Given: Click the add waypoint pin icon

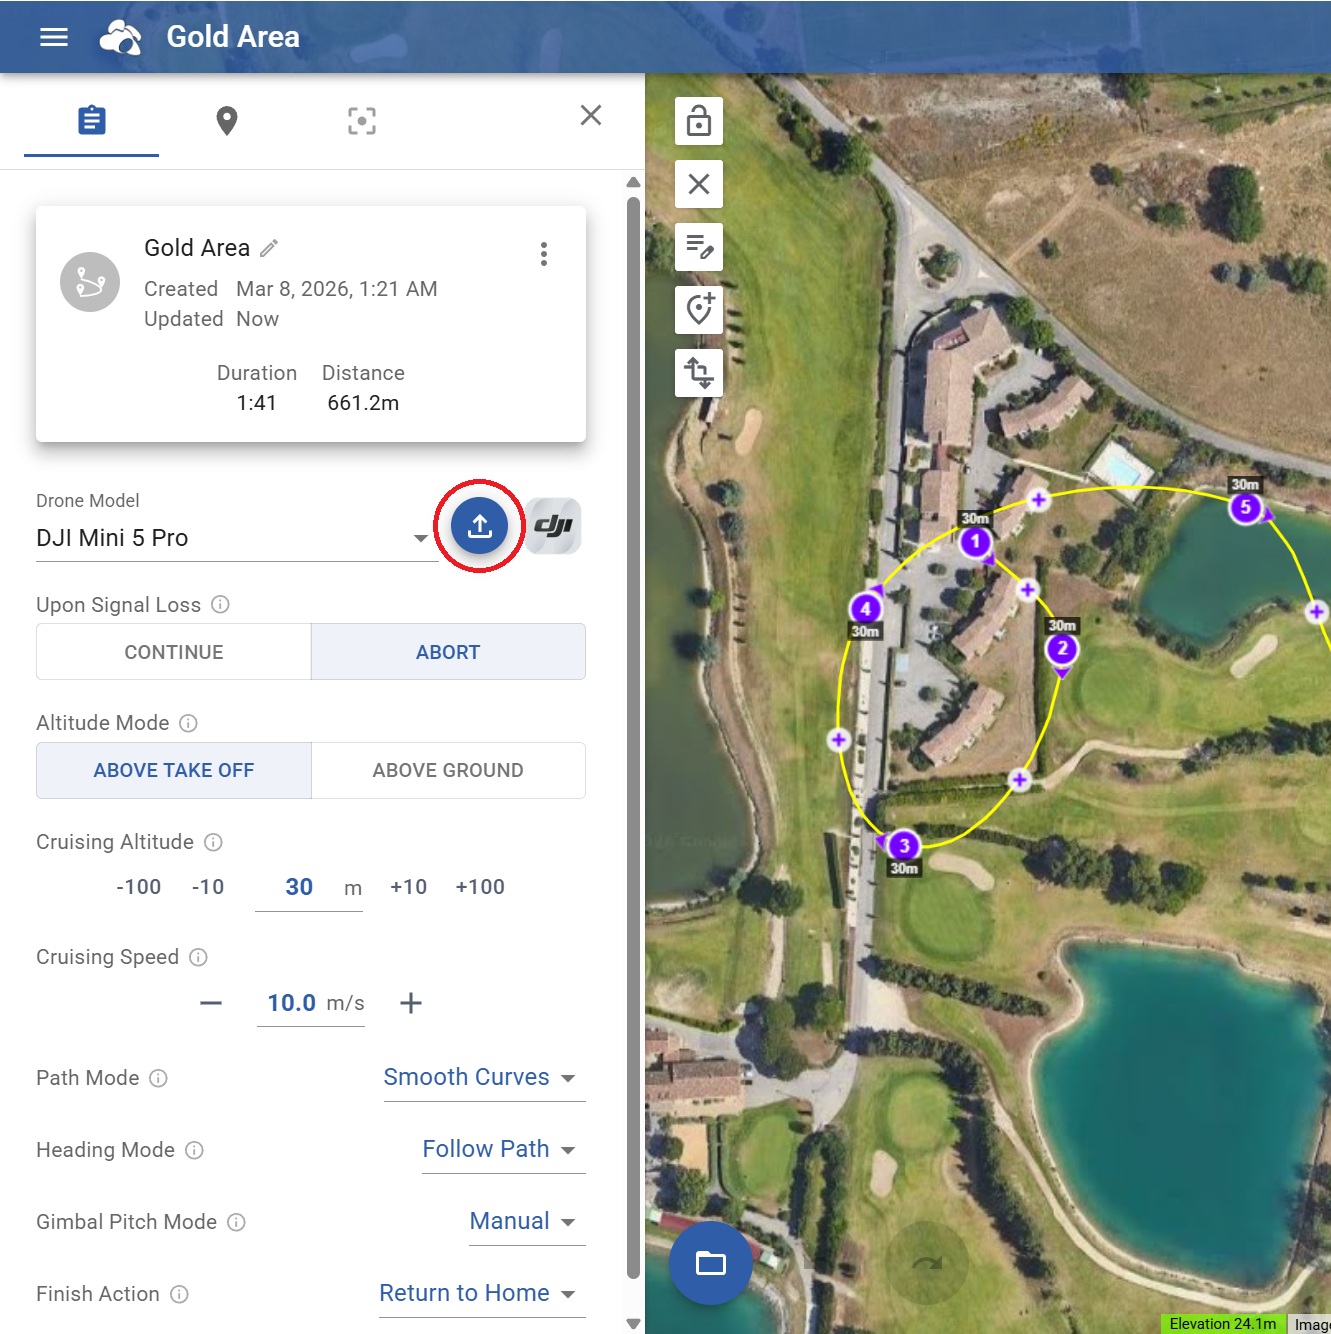Looking at the screenshot, I should (x=699, y=310).
